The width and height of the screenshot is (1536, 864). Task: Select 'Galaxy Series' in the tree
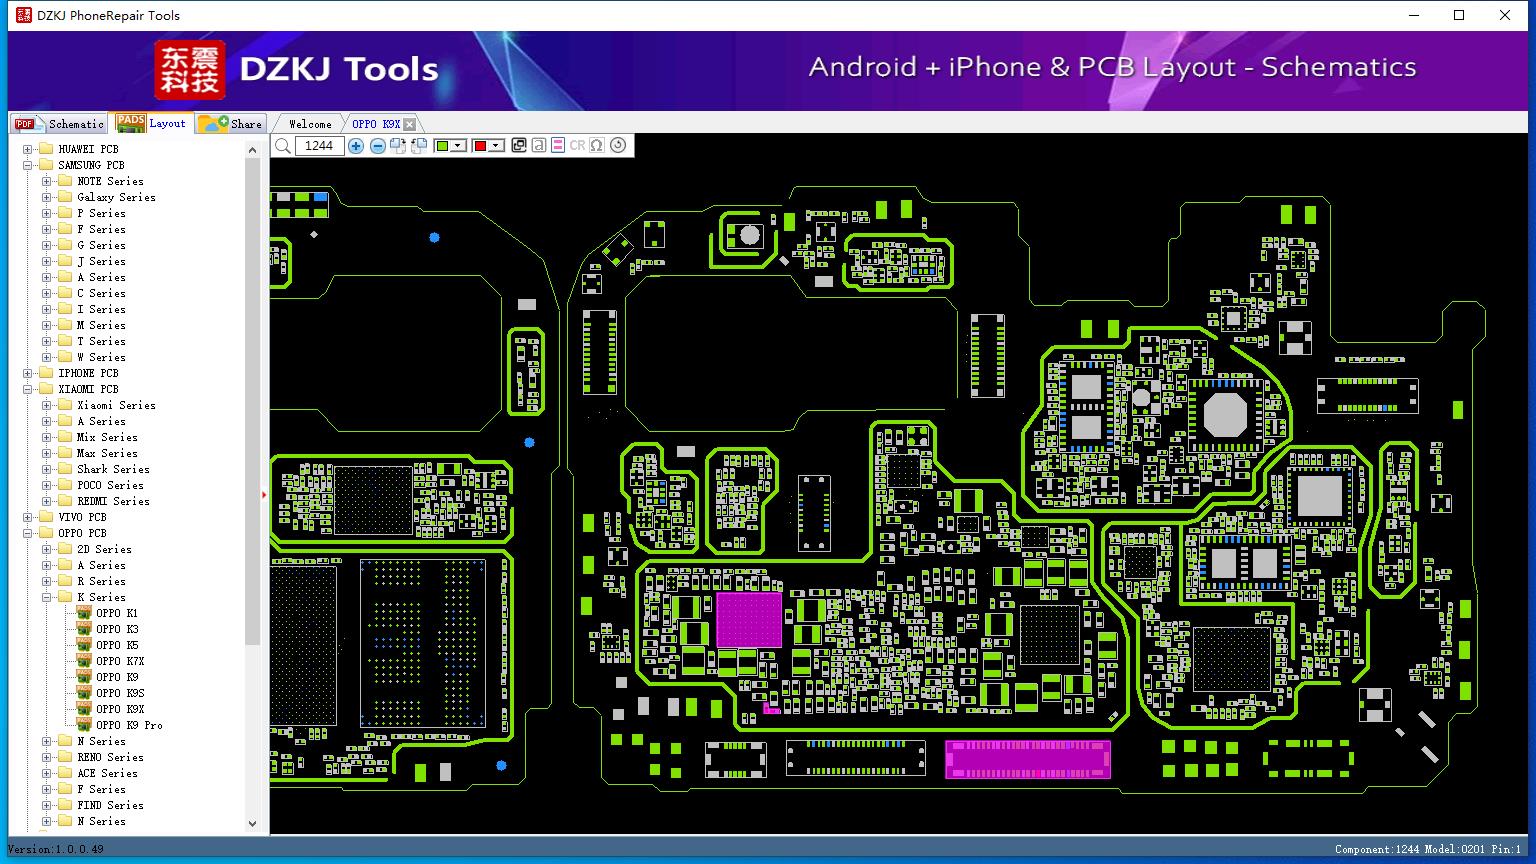116,197
